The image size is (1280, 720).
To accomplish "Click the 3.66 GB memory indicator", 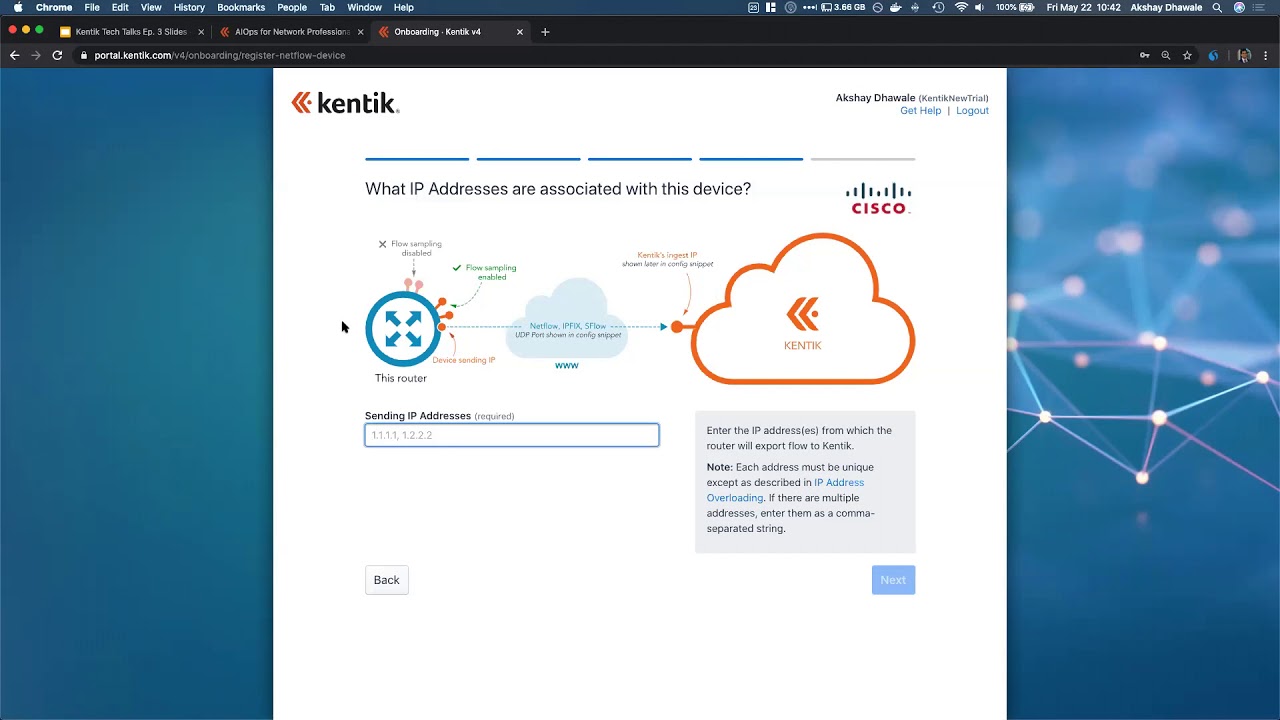I will point(842,7).
